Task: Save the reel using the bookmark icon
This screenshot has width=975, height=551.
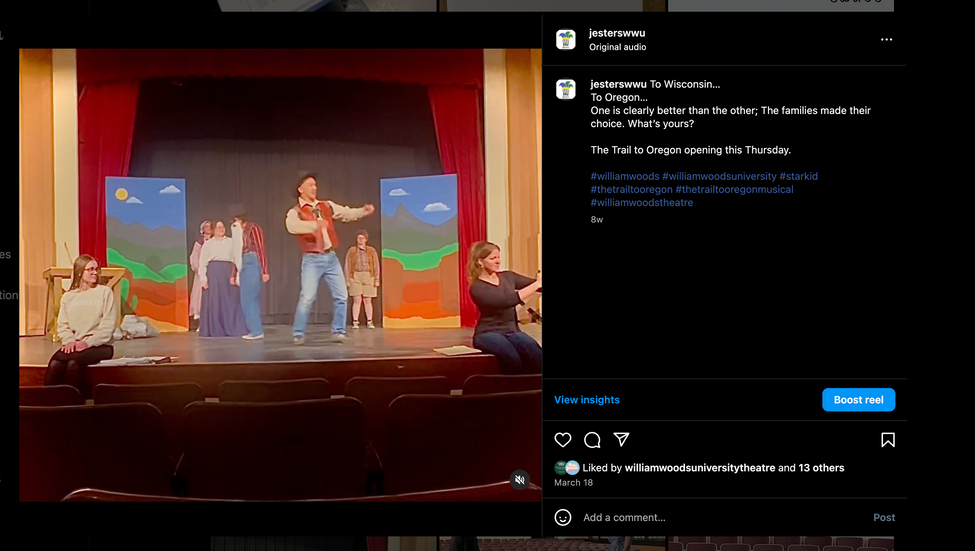Action: coord(888,440)
